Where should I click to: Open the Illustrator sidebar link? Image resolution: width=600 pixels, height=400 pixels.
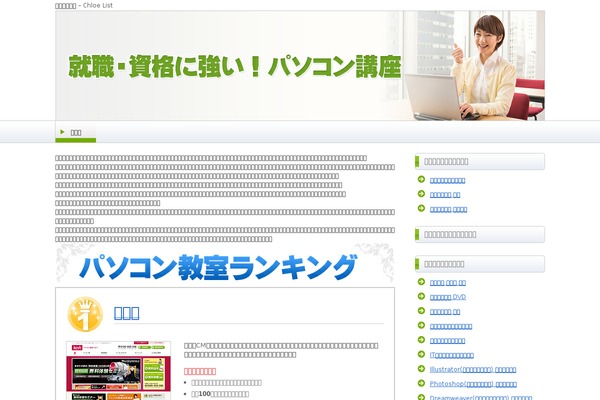pos(473,370)
